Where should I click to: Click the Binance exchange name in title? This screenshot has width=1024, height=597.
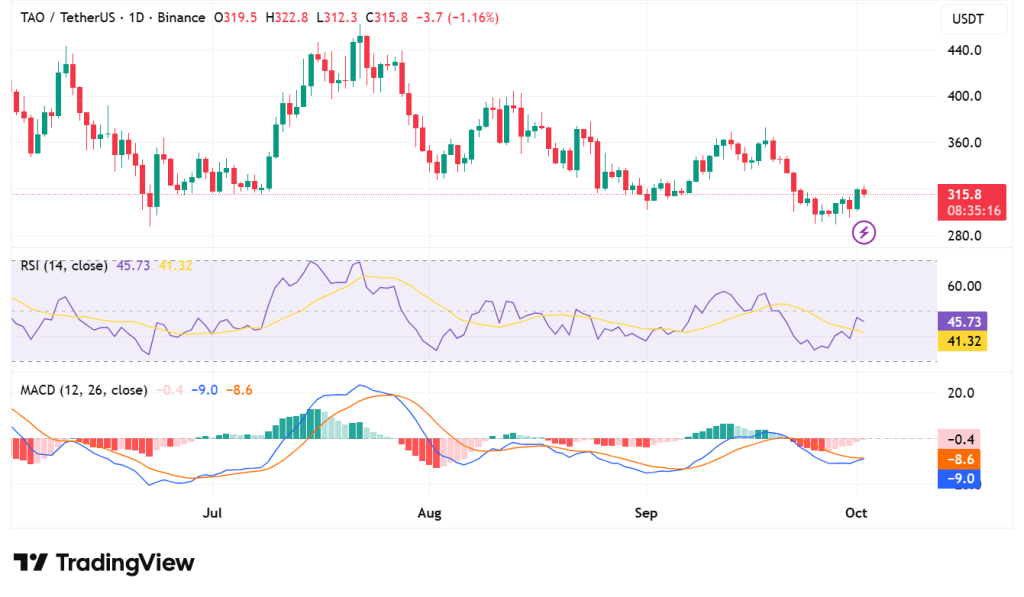pos(181,18)
